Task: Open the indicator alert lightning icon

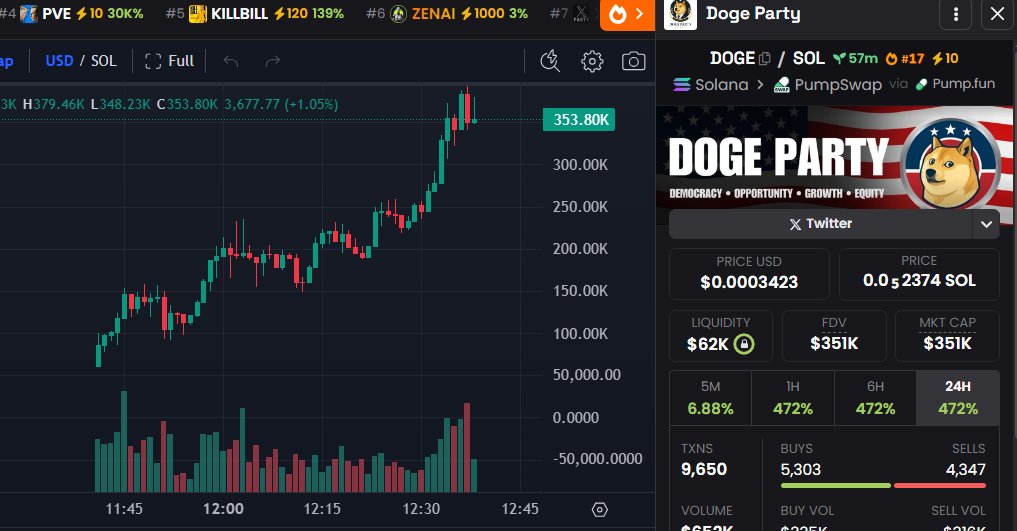Action: click(x=550, y=61)
